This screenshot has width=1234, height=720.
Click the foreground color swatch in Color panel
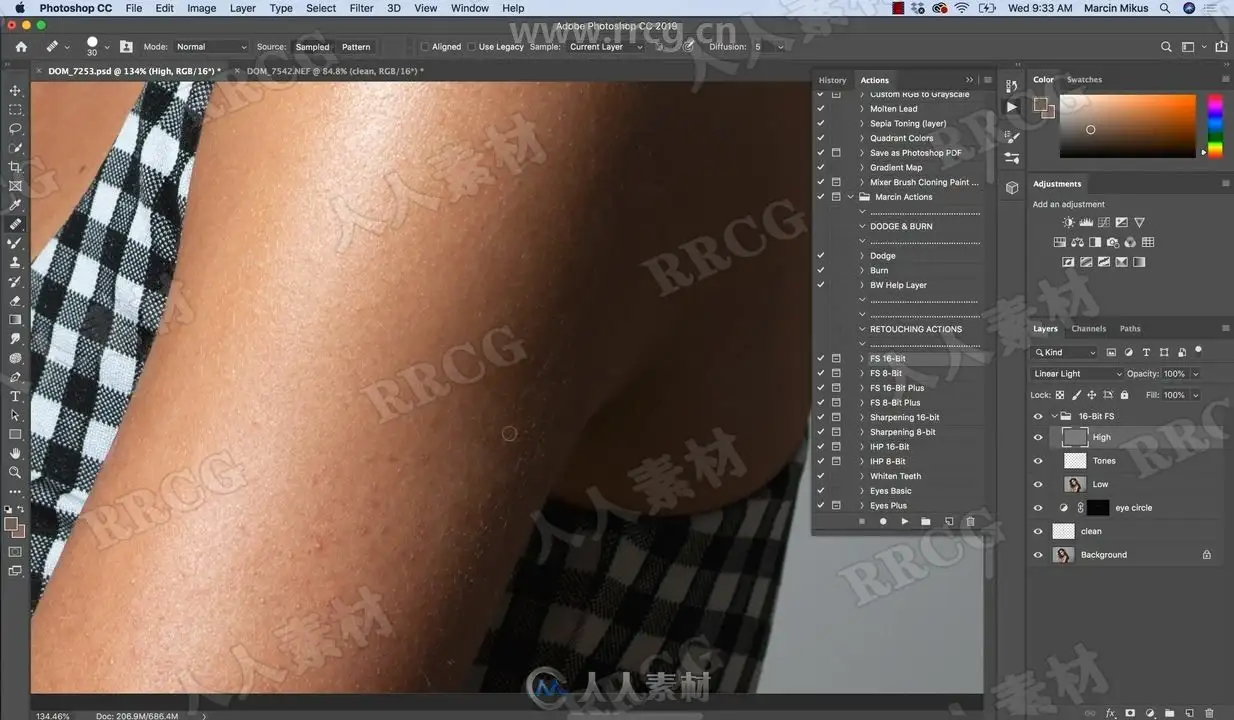(1041, 105)
